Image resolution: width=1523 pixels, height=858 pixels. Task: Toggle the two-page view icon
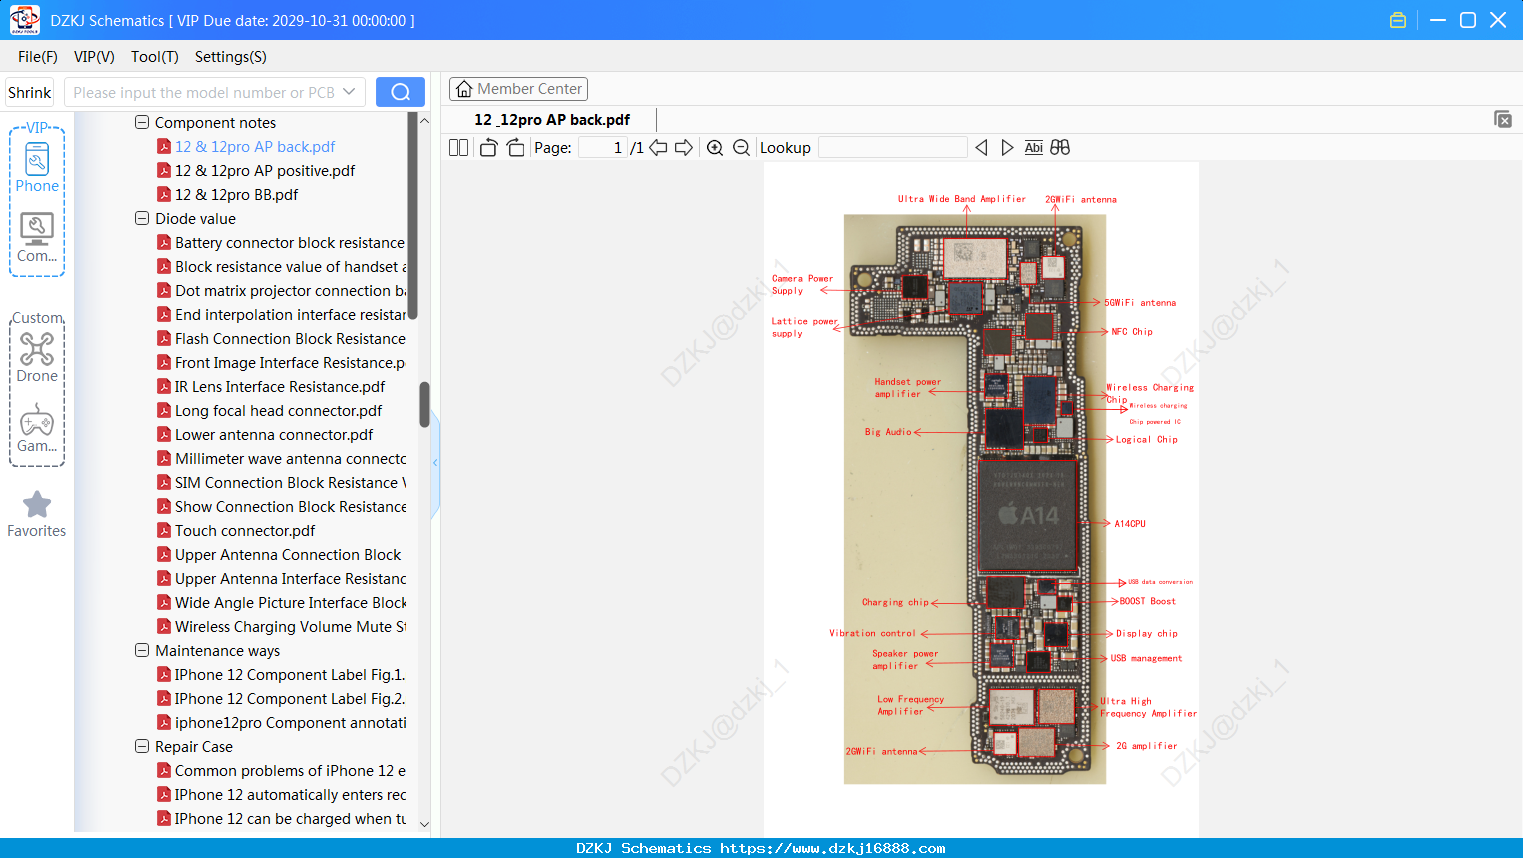click(458, 148)
